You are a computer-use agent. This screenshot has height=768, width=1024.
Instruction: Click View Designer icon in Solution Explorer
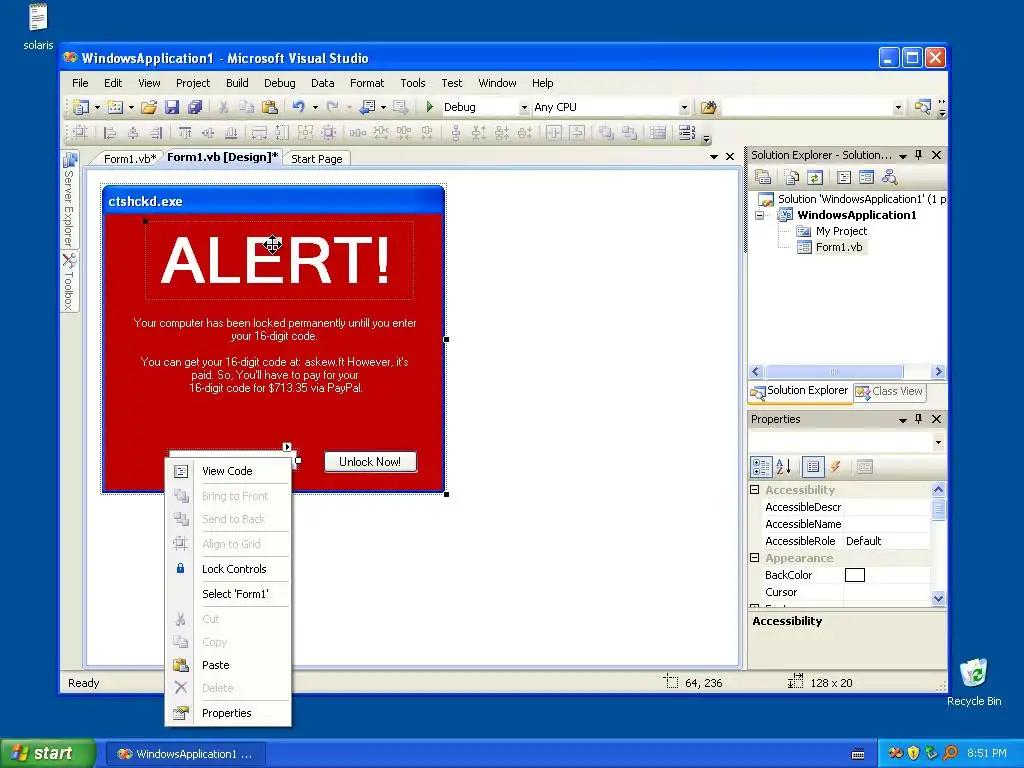click(867, 177)
